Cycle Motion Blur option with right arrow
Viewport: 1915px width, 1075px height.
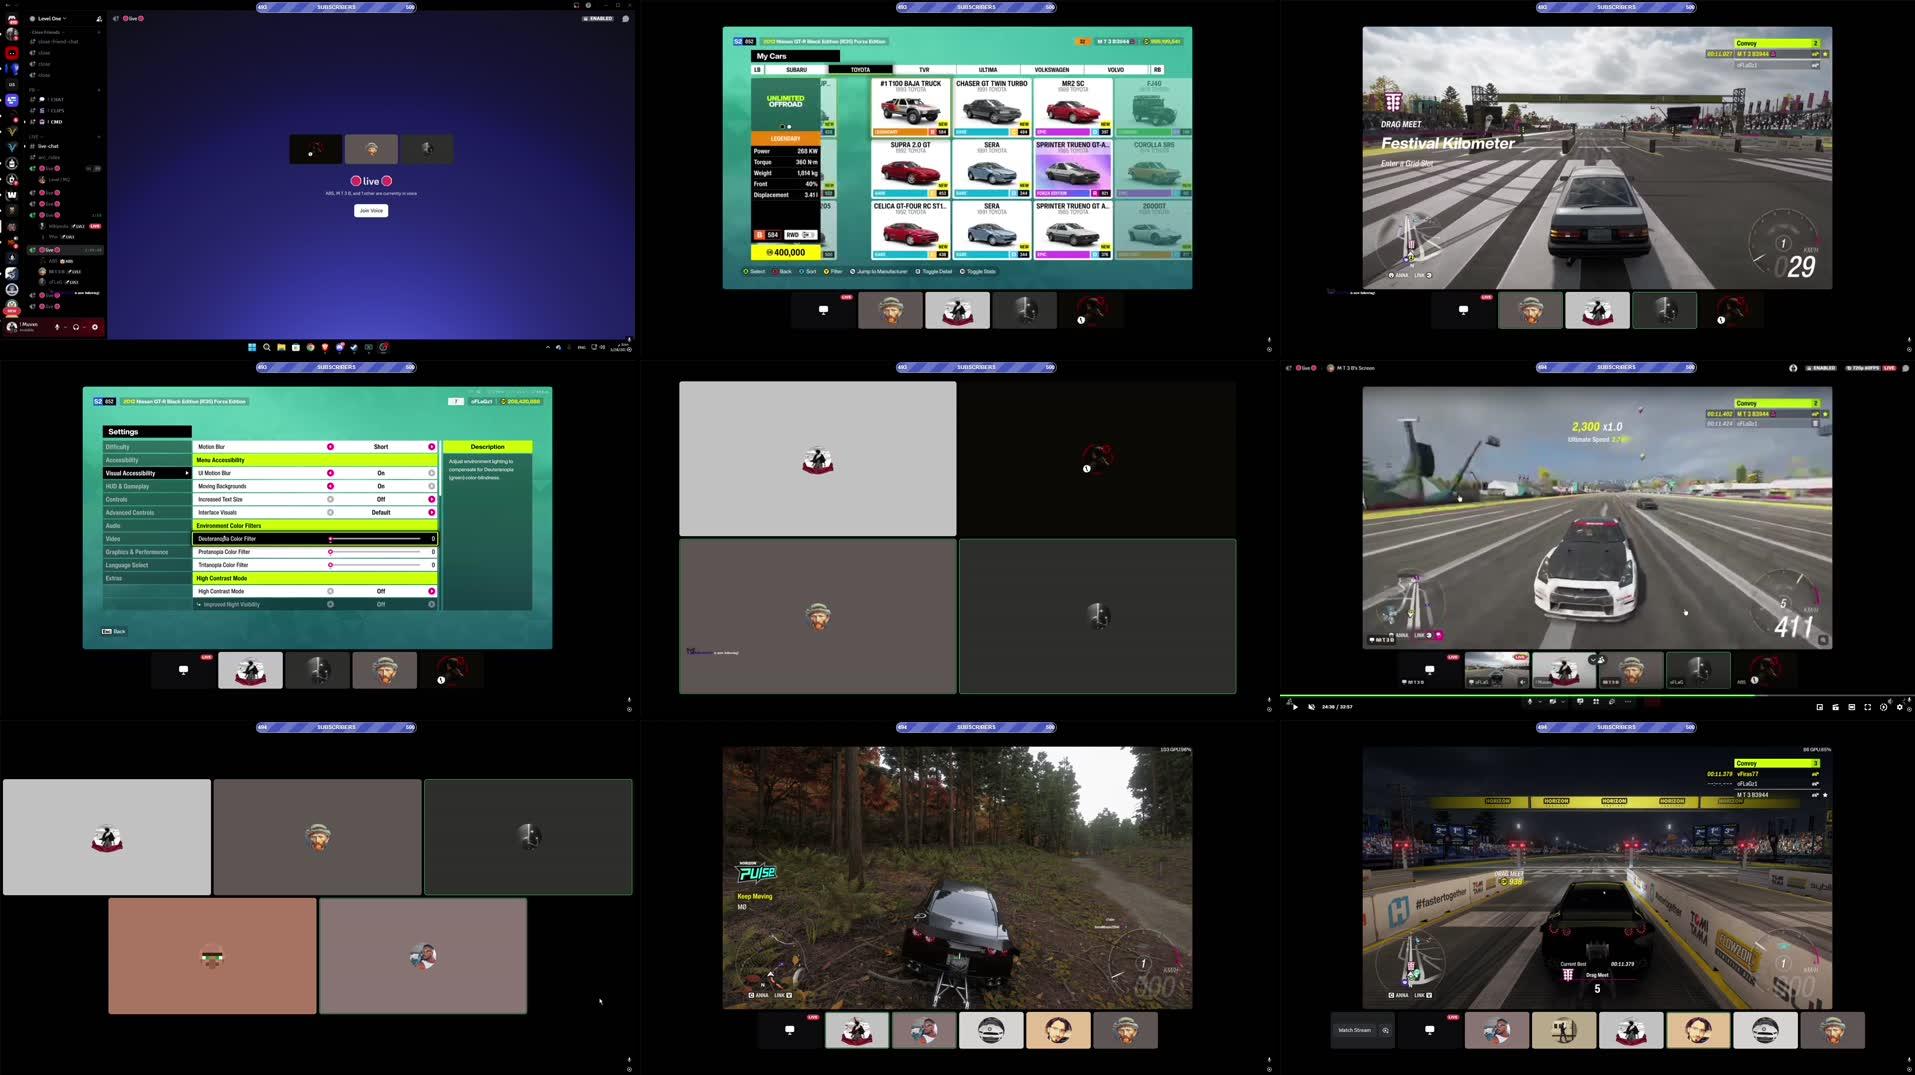[x=432, y=447]
